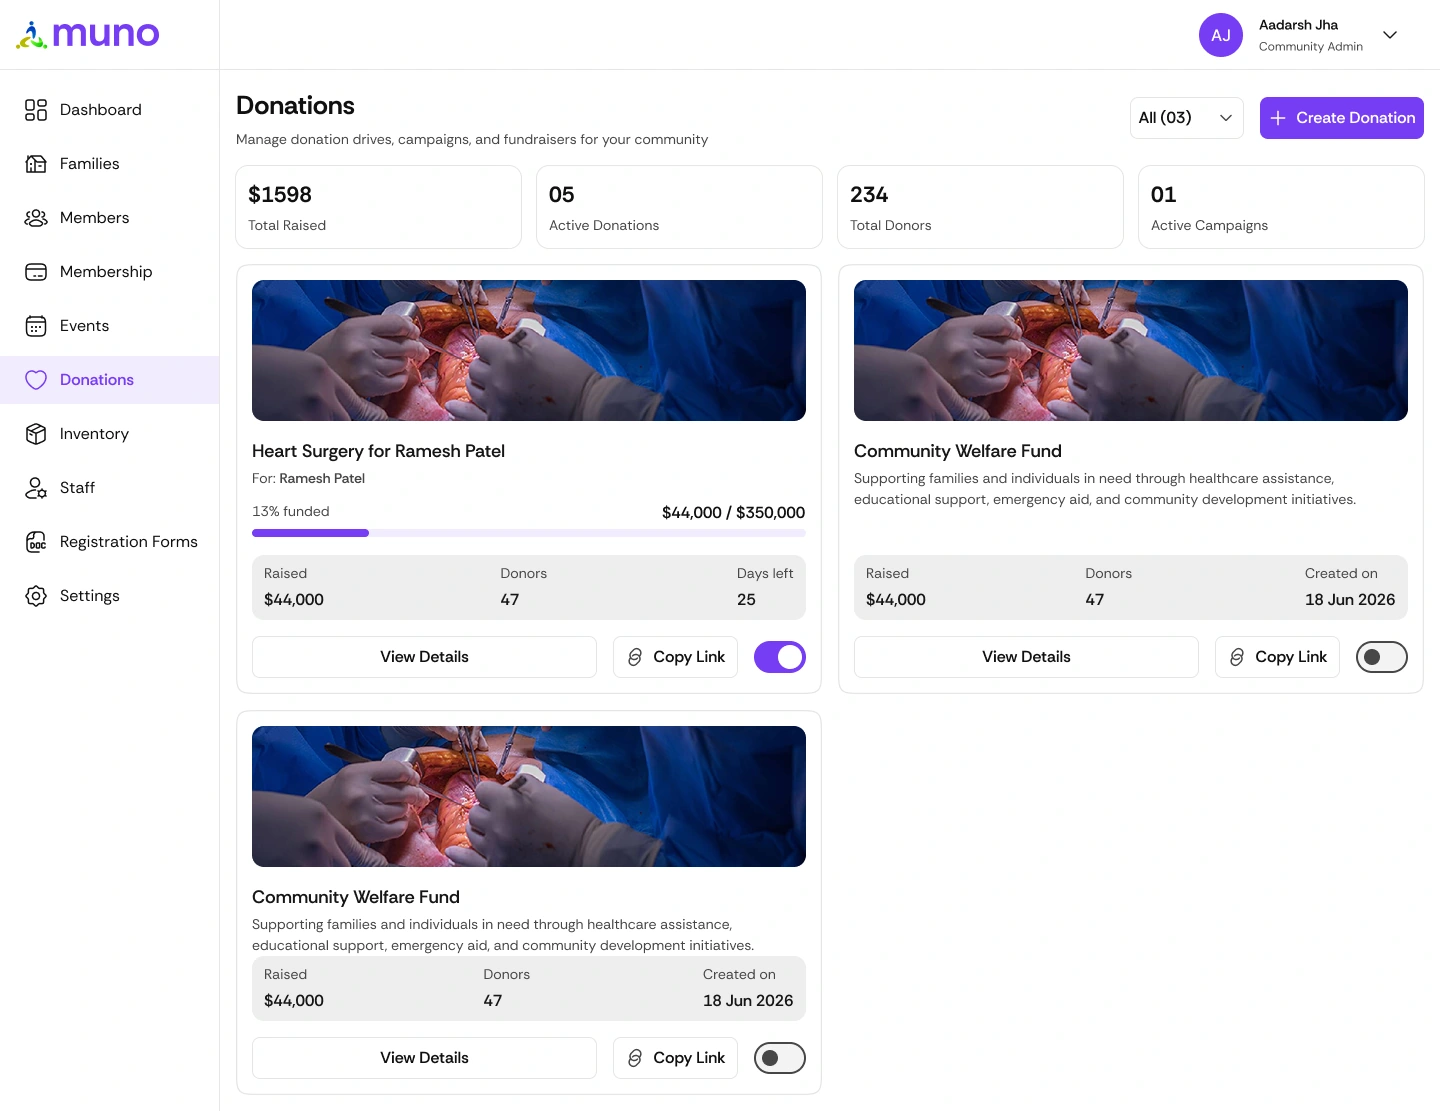Image resolution: width=1440 pixels, height=1111 pixels.
Task: Click the link icon on the Heart Surgery card
Action: (635, 657)
